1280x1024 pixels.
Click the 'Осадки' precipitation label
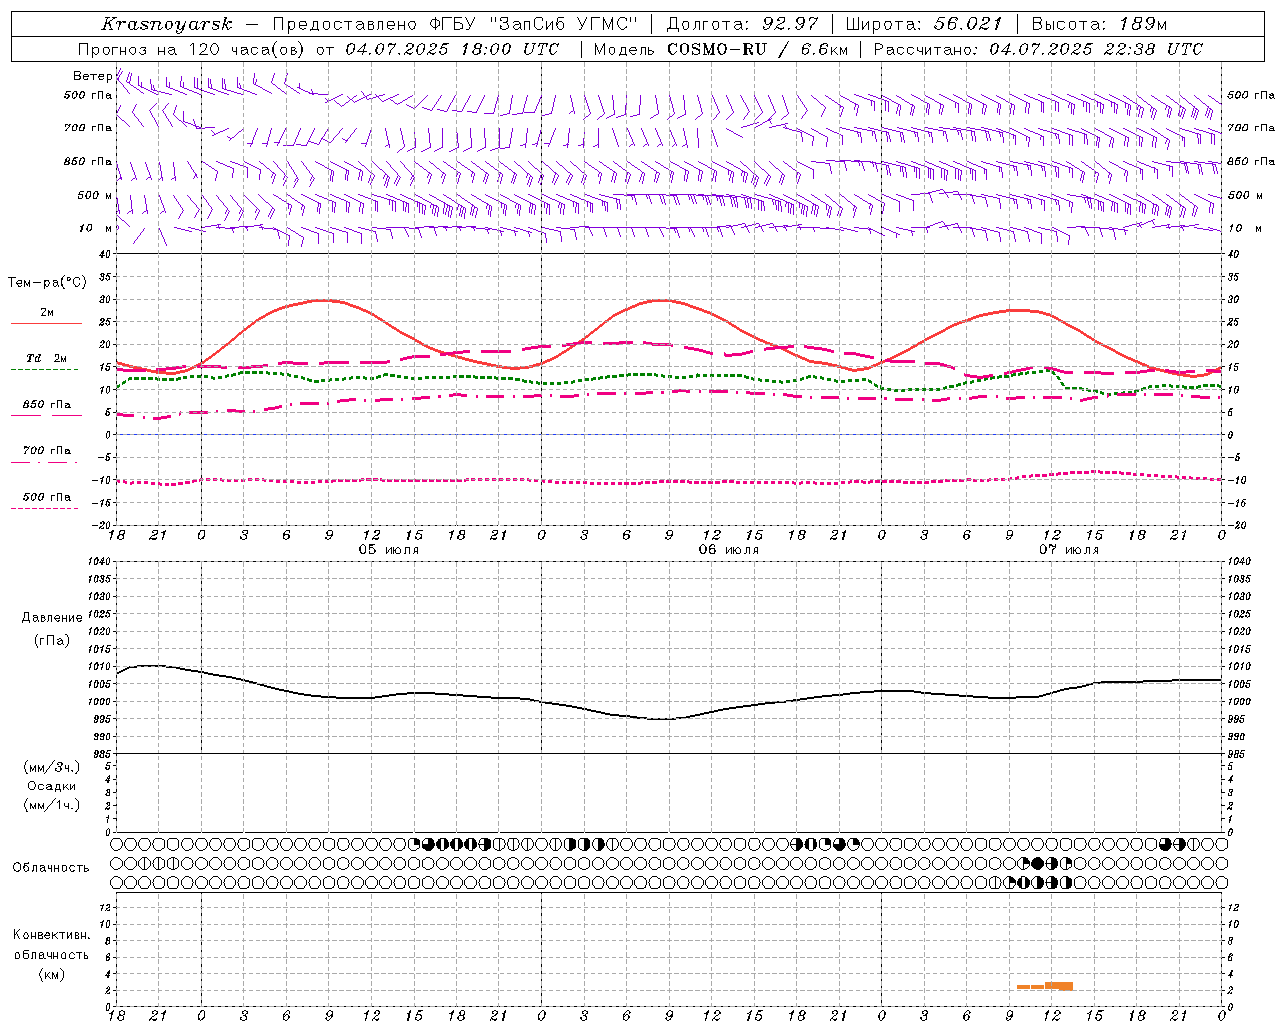coord(52,786)
